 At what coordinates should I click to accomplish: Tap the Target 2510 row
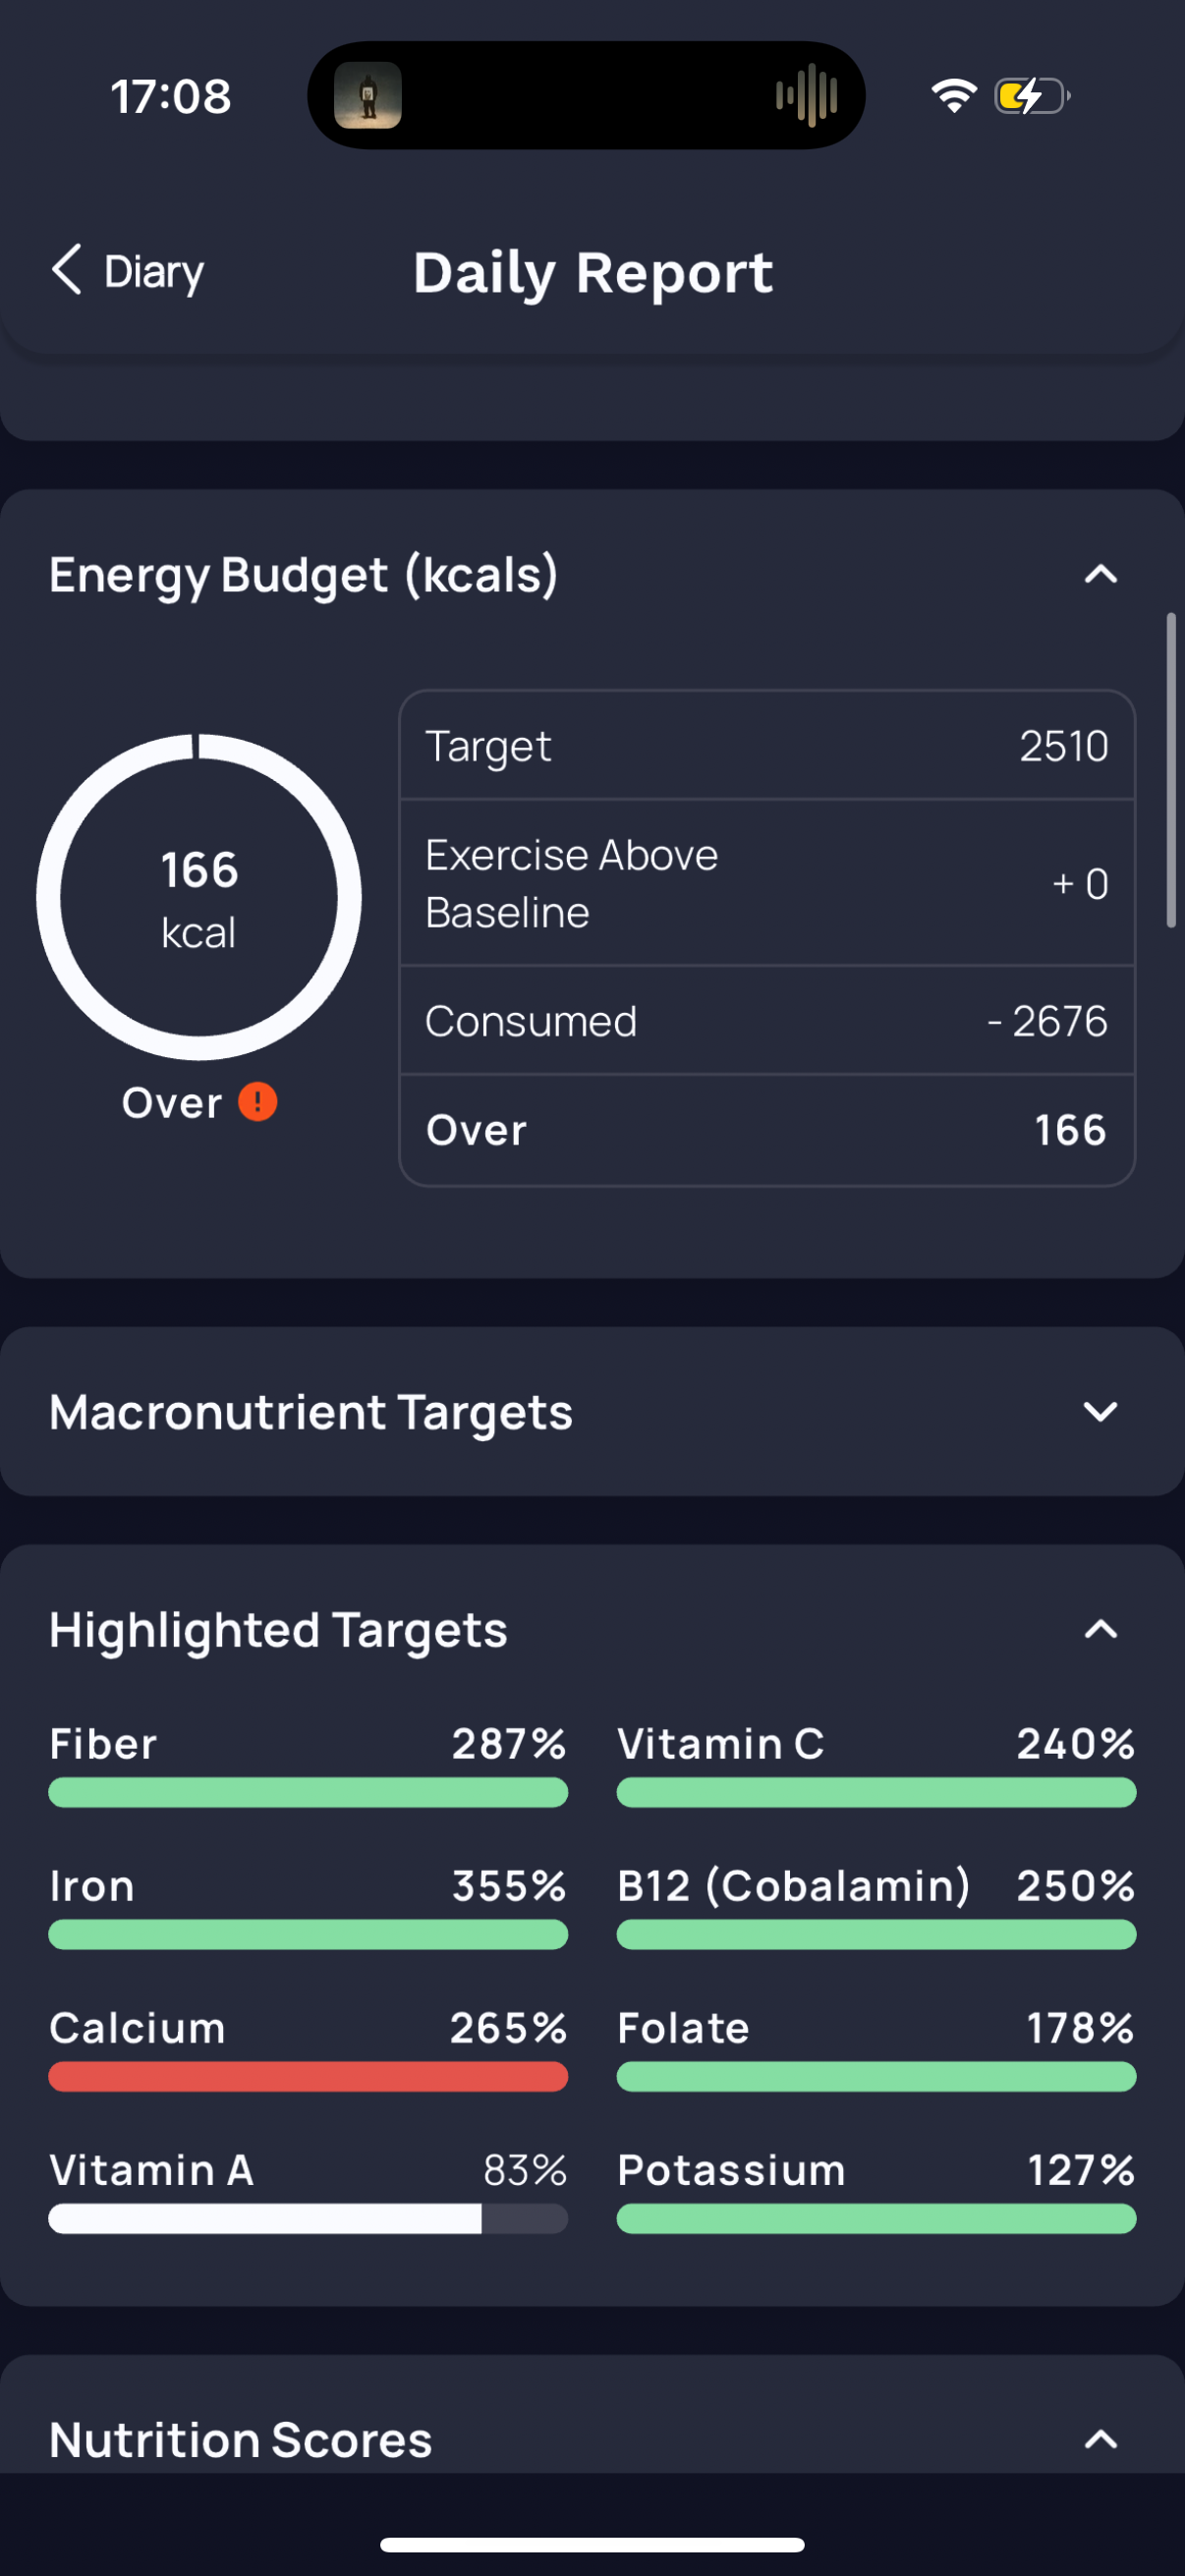767,746
